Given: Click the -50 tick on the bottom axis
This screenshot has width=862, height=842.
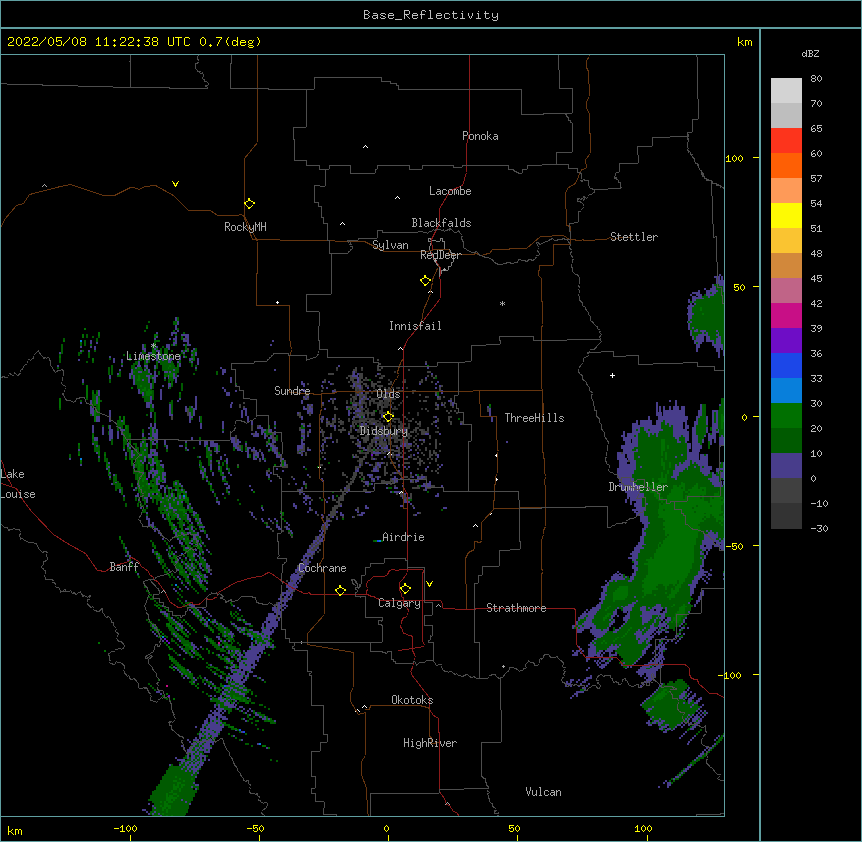Looking at the screenshot, I should [x=255, y=828].
